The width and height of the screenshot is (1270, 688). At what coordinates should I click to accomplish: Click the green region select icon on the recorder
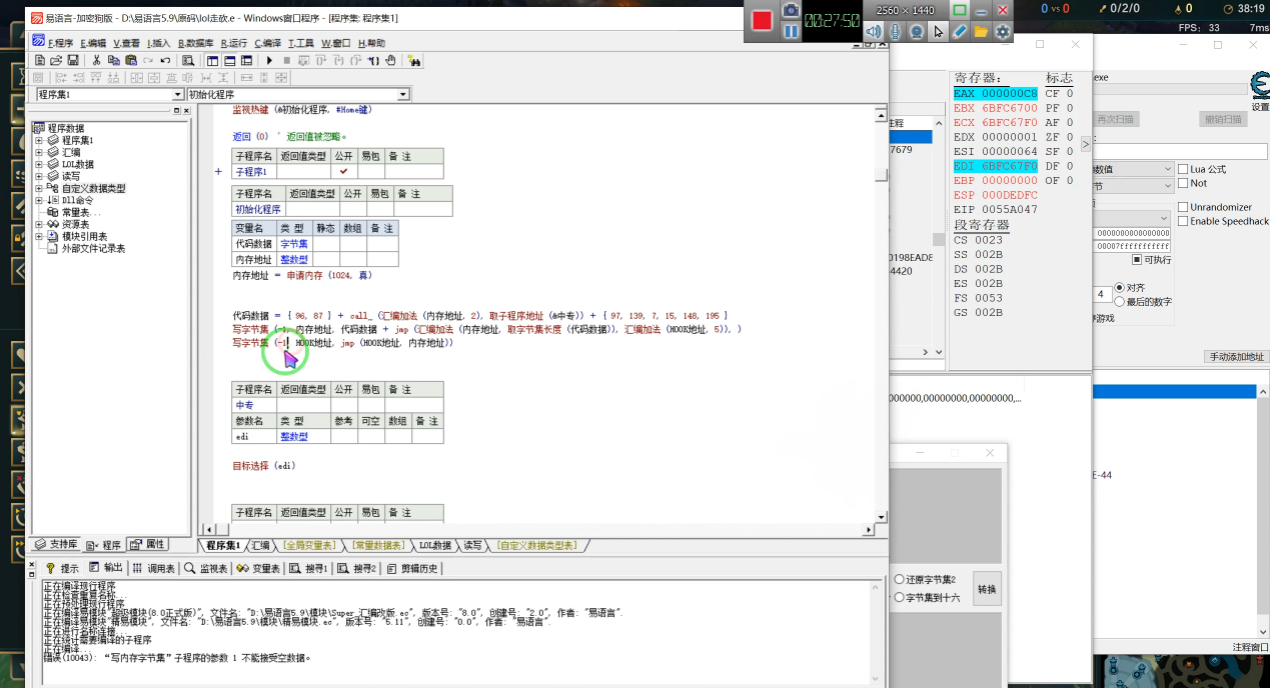tap(960, 10)
